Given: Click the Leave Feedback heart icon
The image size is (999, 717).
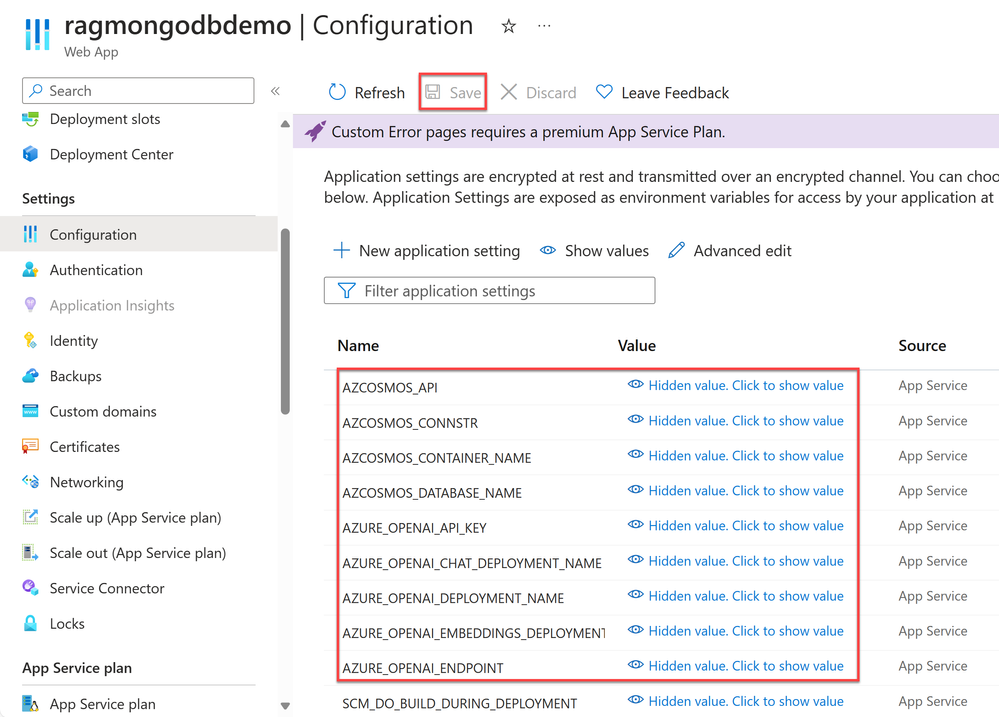Looking at the screenshot, I should click(x=604, y=92).
